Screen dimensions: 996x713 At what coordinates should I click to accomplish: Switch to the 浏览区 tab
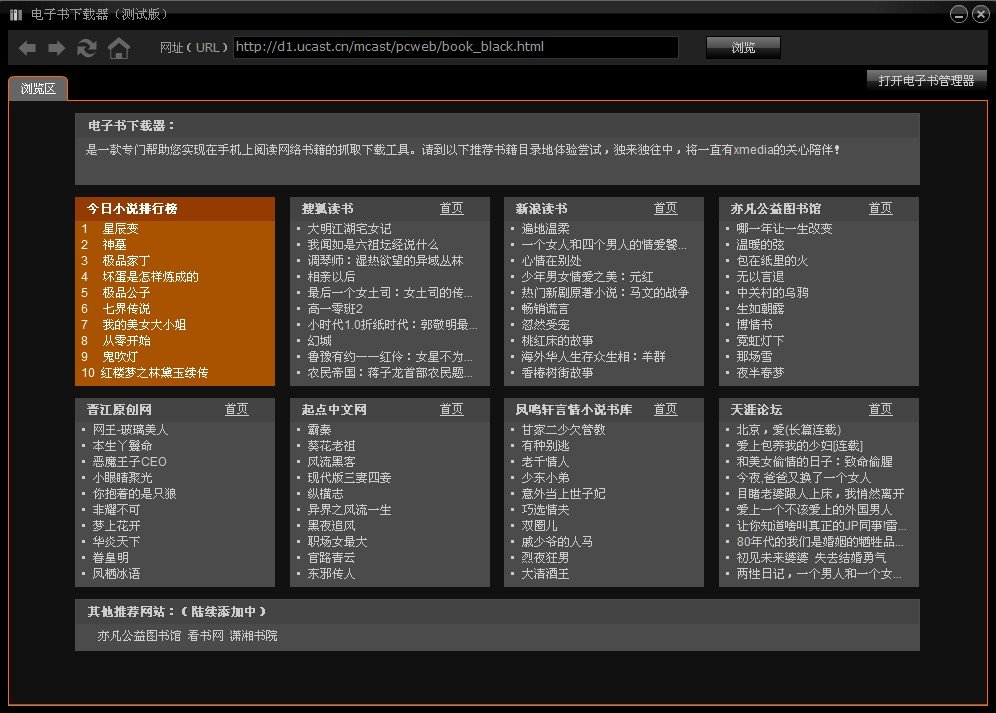point(37,87)
